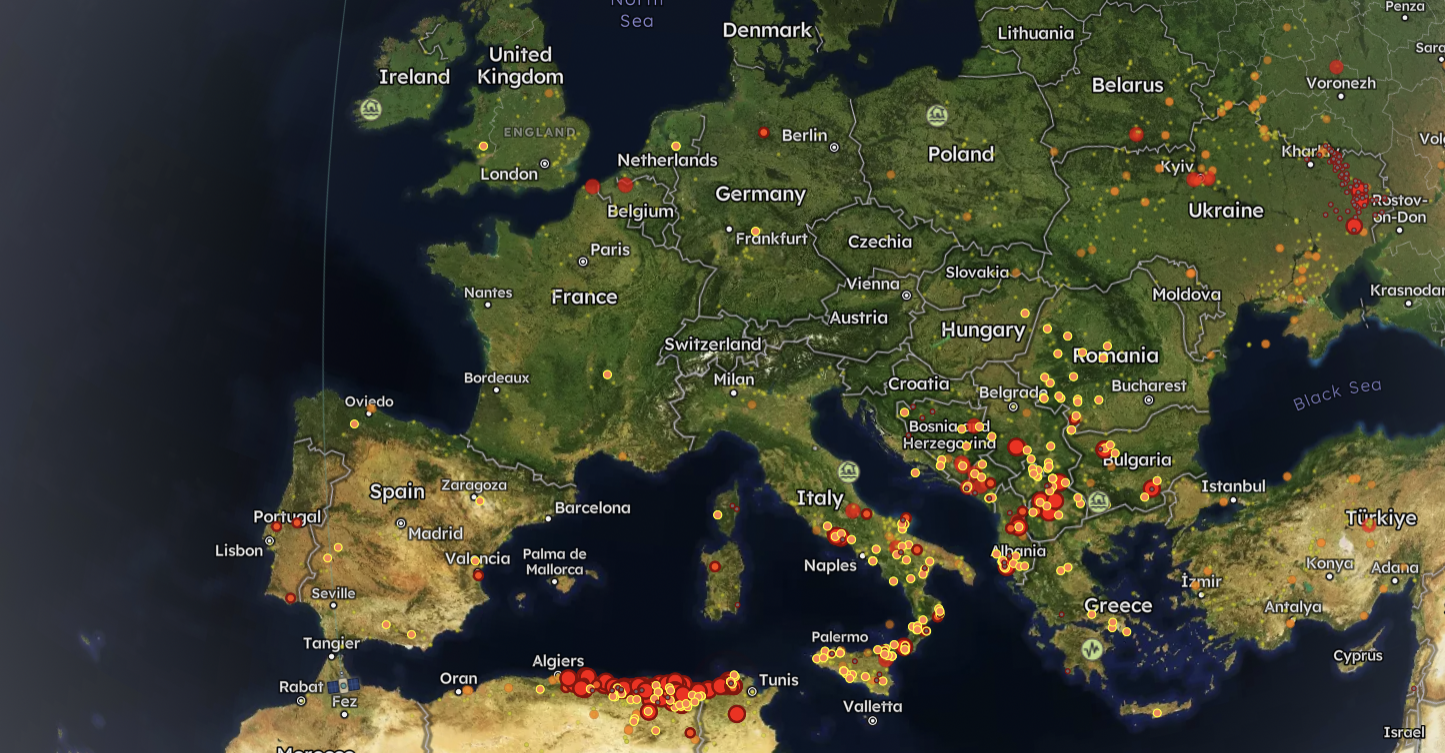Select the Madrid city dot

pos(400,523)
